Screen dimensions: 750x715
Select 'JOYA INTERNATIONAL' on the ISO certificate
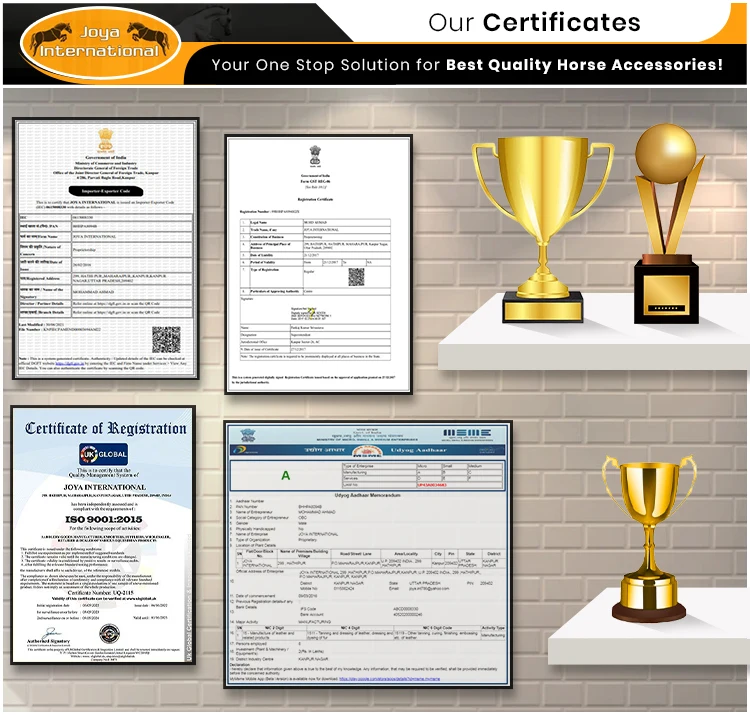(x=105, y=487)
